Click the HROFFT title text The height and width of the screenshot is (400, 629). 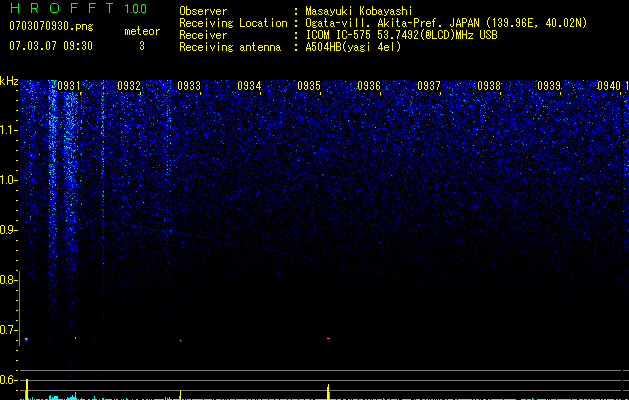[x=63, y=8]
